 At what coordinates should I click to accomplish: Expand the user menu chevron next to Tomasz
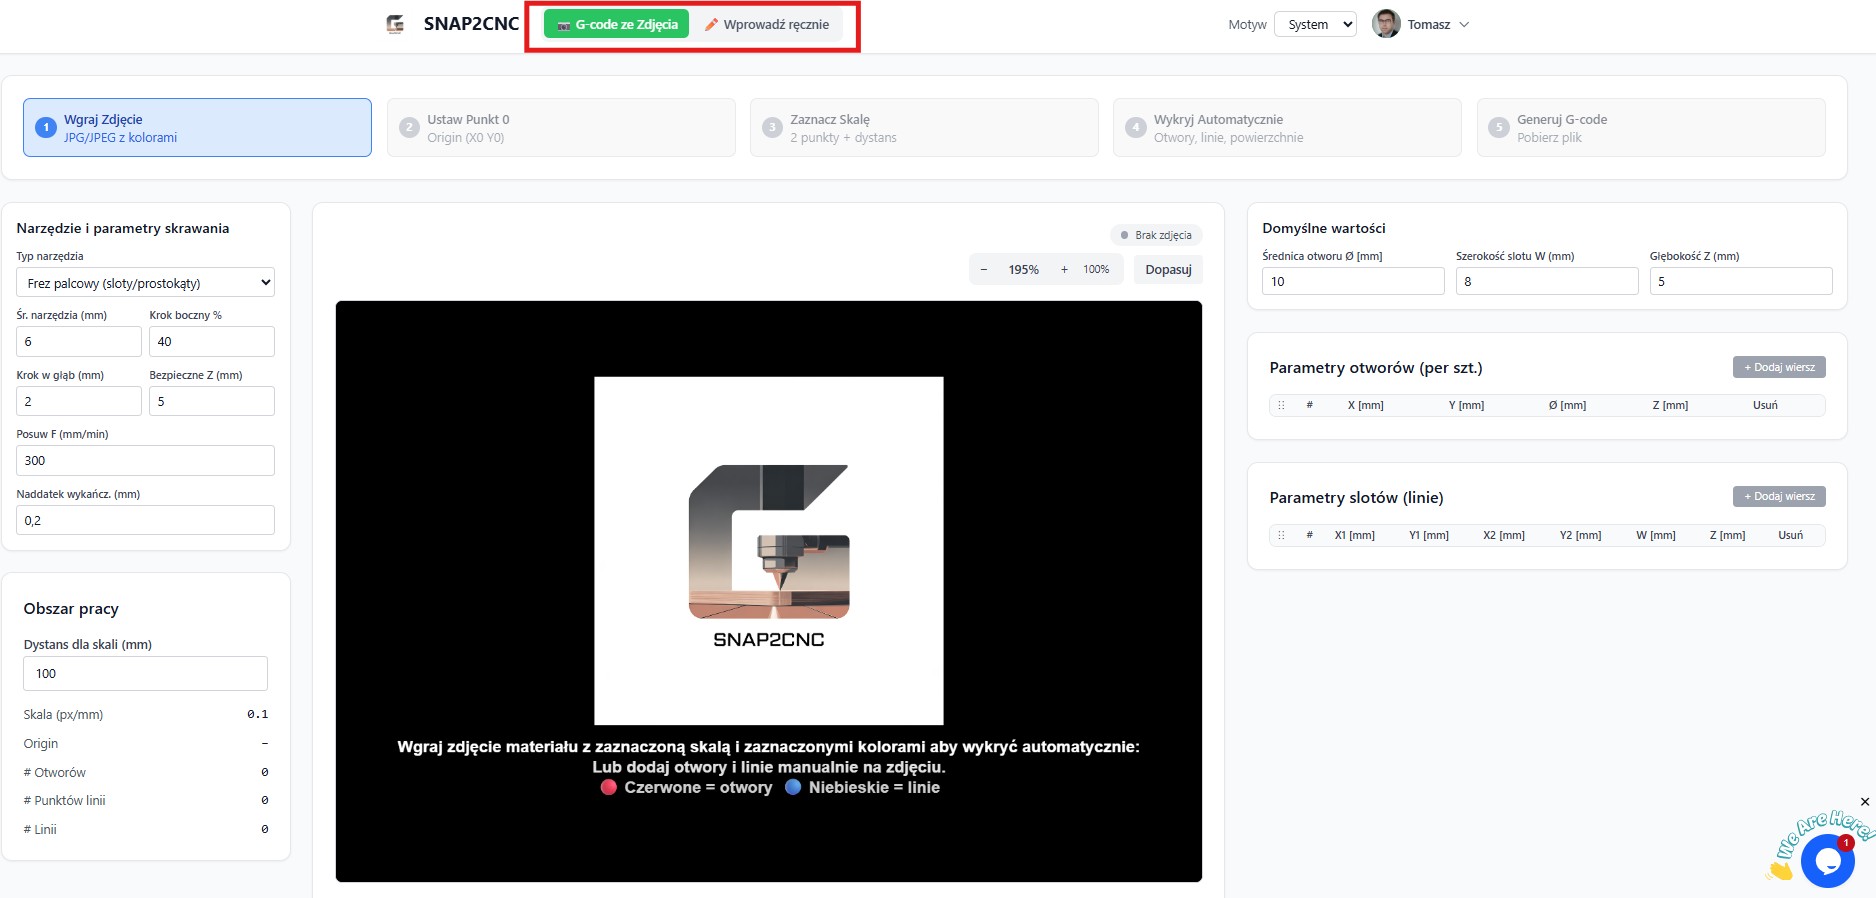tap(1464, 25)
